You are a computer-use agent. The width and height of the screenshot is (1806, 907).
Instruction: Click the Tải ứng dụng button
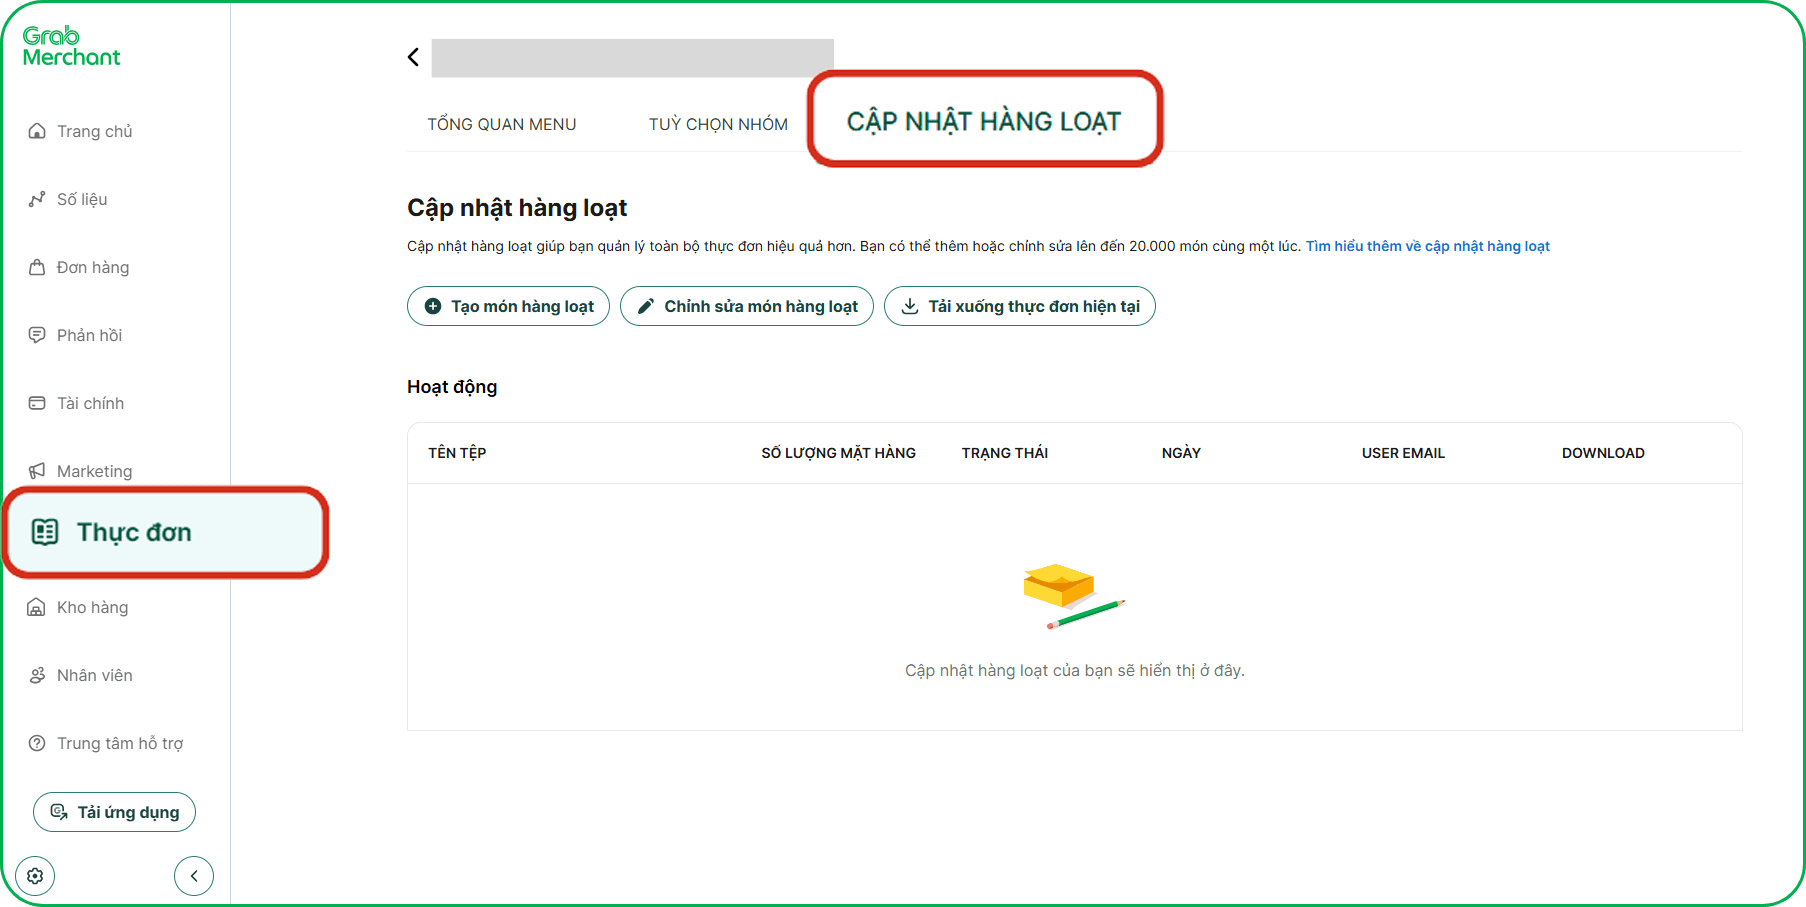pos(114,812)
